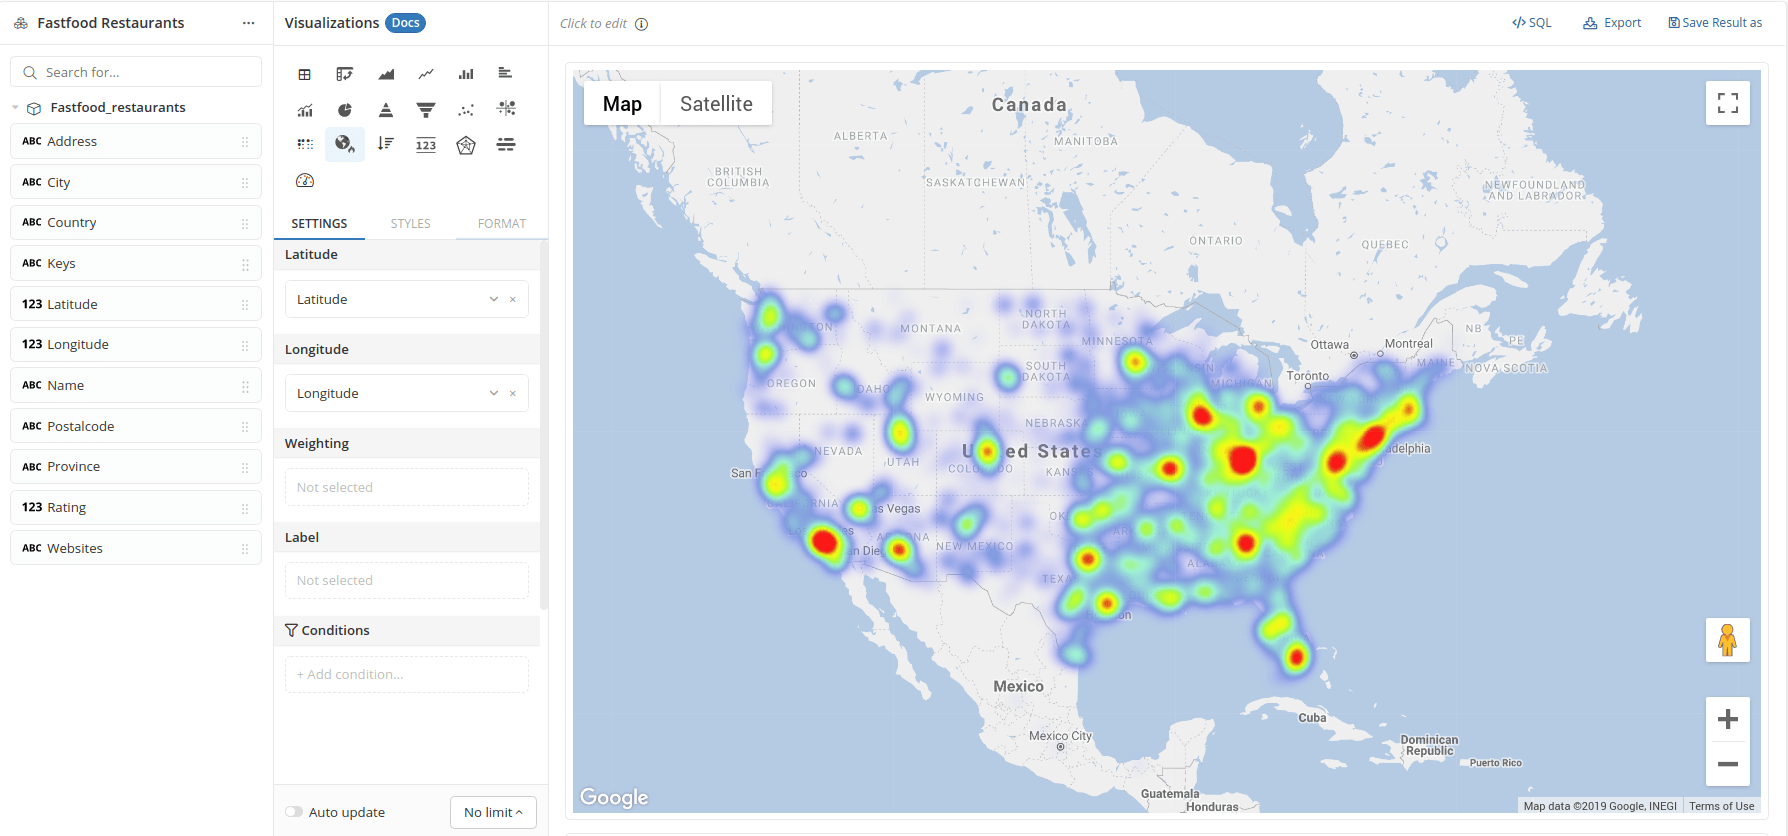Zoom in on the map with plus
The height and width of the screenshot is (836, 1788).
click(x=1728, y=719)
